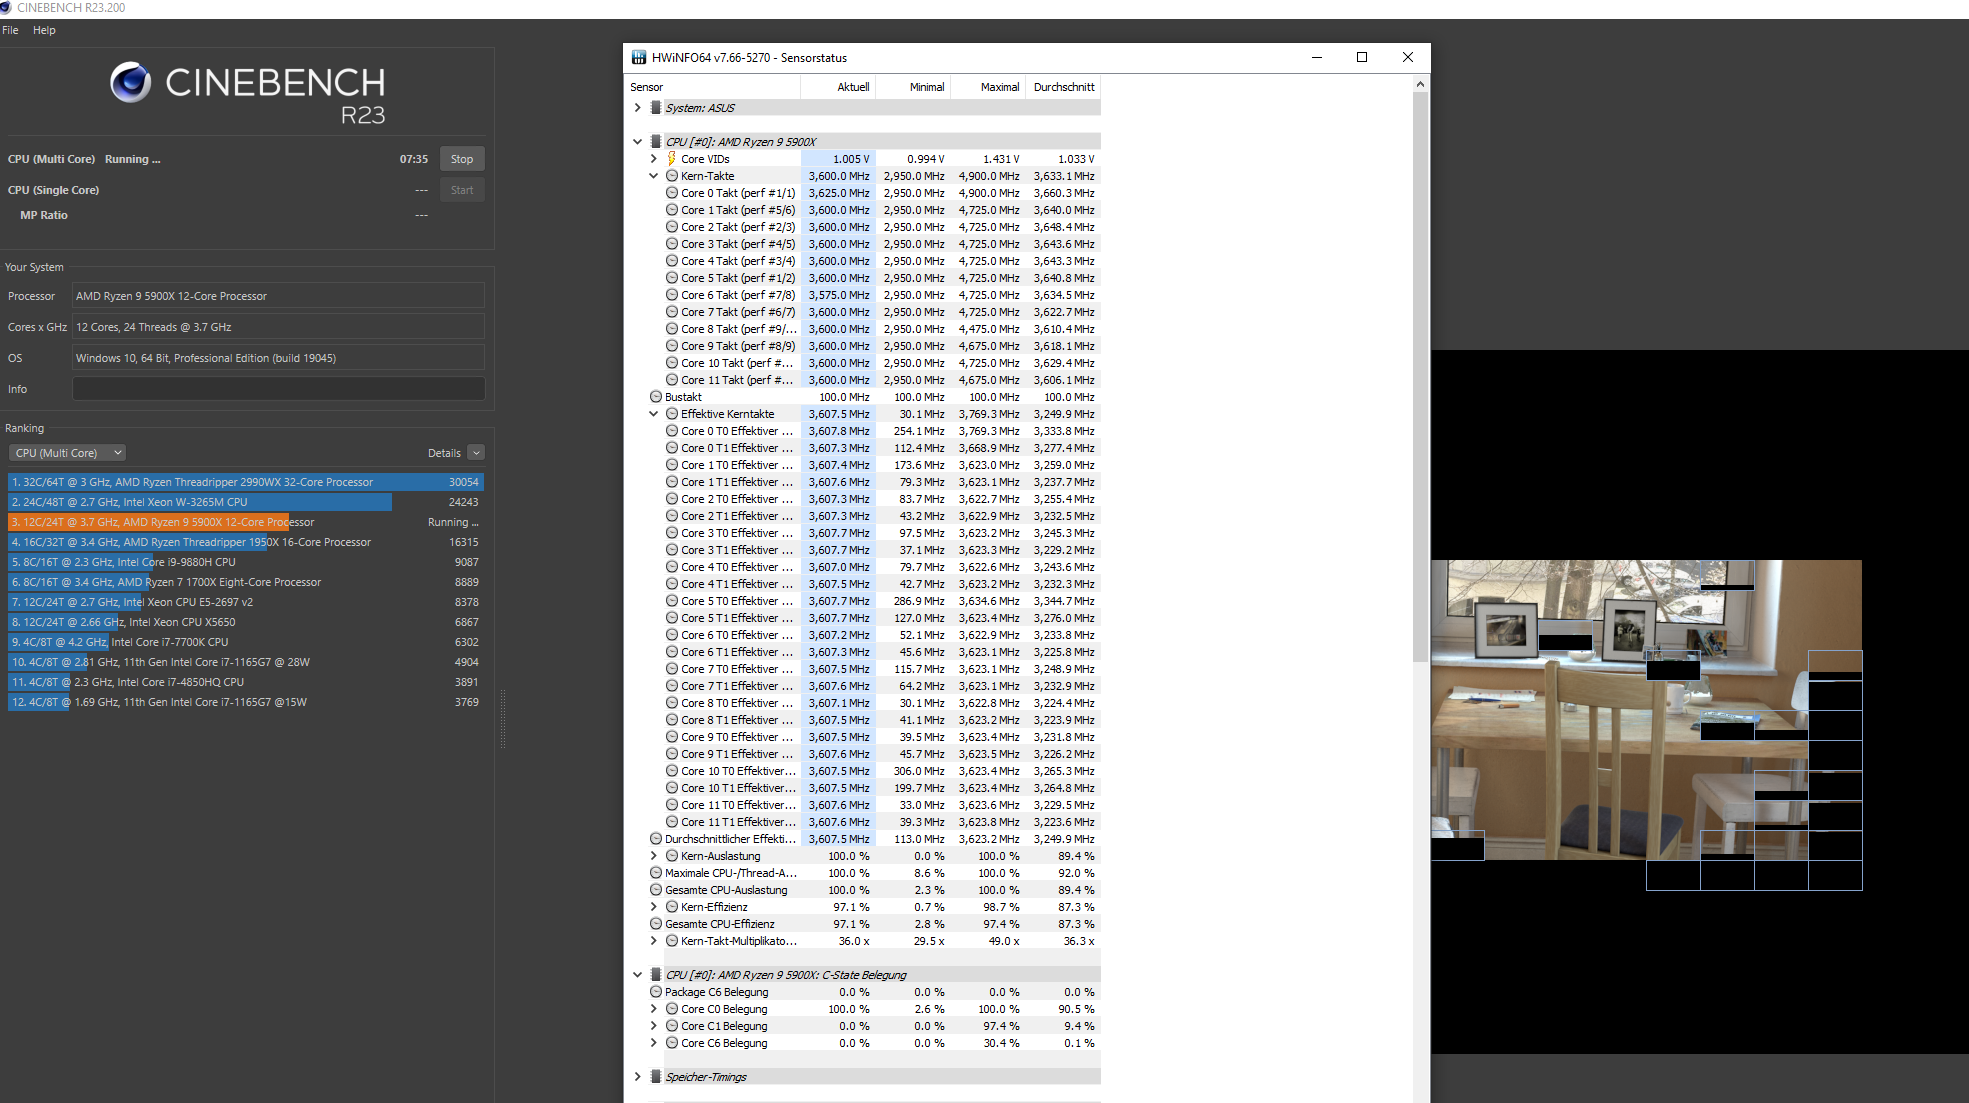Click the Core VIDs lightning bolt icon
The height and width of the screenshot is (1103, 1969).
(x=672, y=159)
